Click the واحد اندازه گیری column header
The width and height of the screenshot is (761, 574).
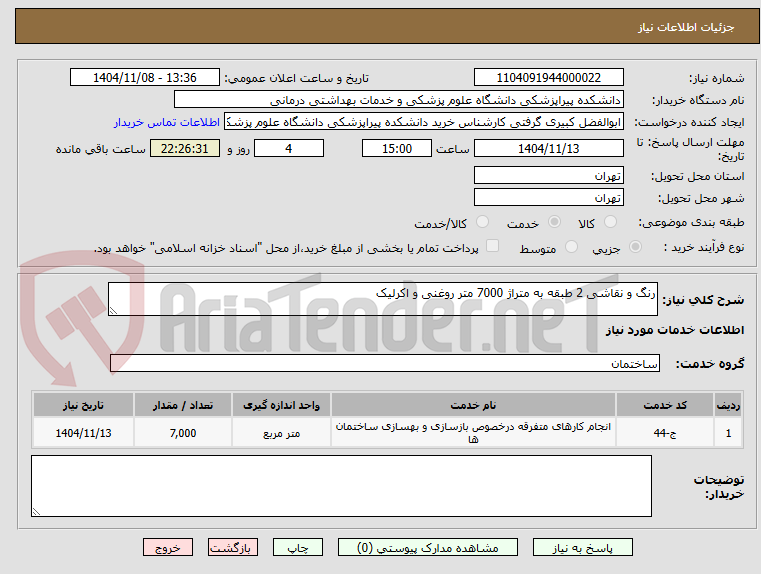pos(281,405)
